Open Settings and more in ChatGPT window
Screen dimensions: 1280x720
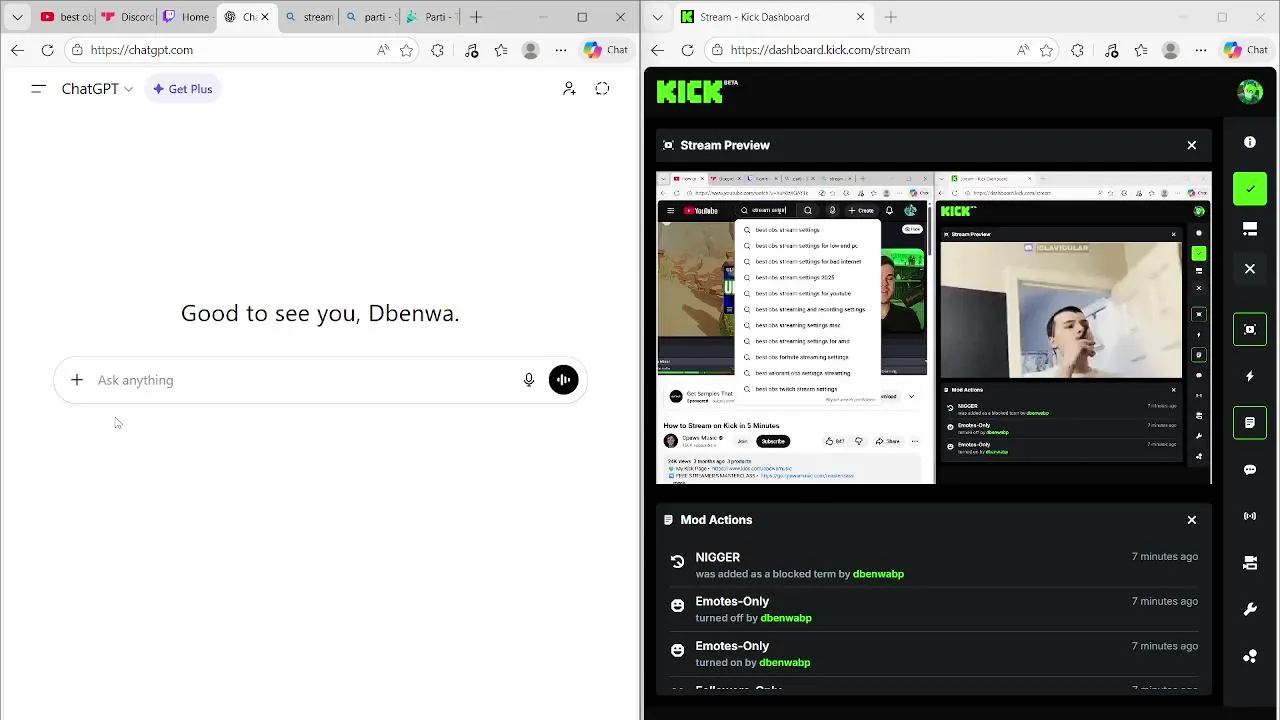click(561, 50)
